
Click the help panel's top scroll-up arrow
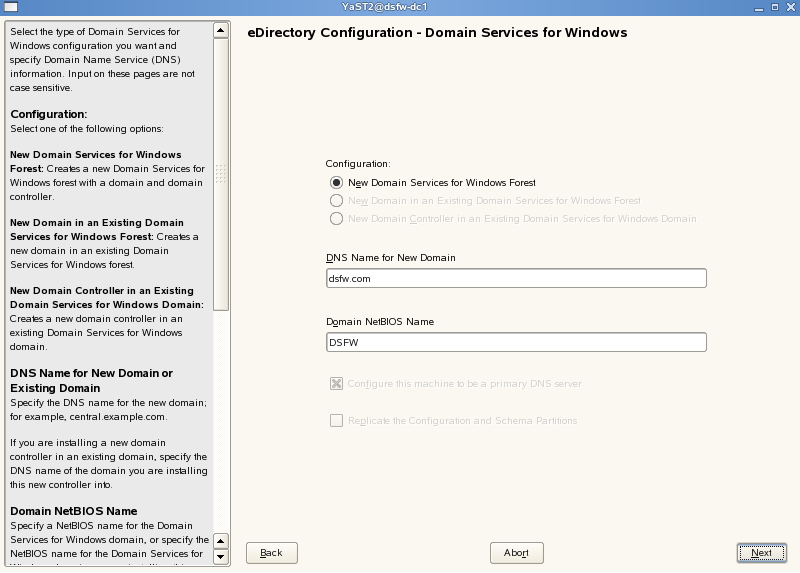(x=221, y=30)
